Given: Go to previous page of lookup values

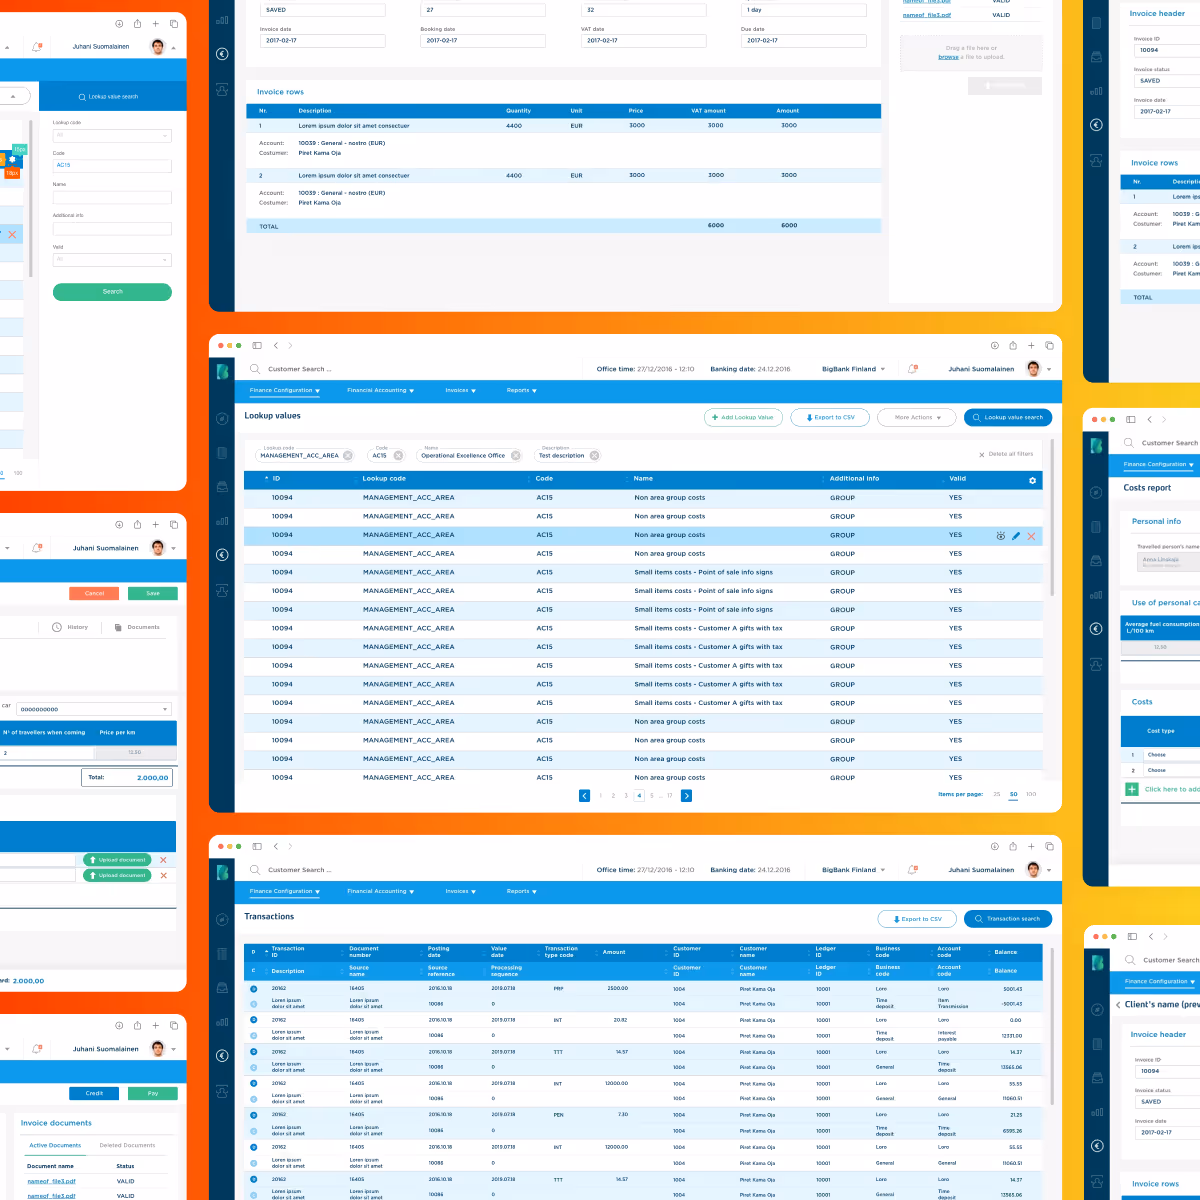Looking at the screenshot, I should pos(585,796).
